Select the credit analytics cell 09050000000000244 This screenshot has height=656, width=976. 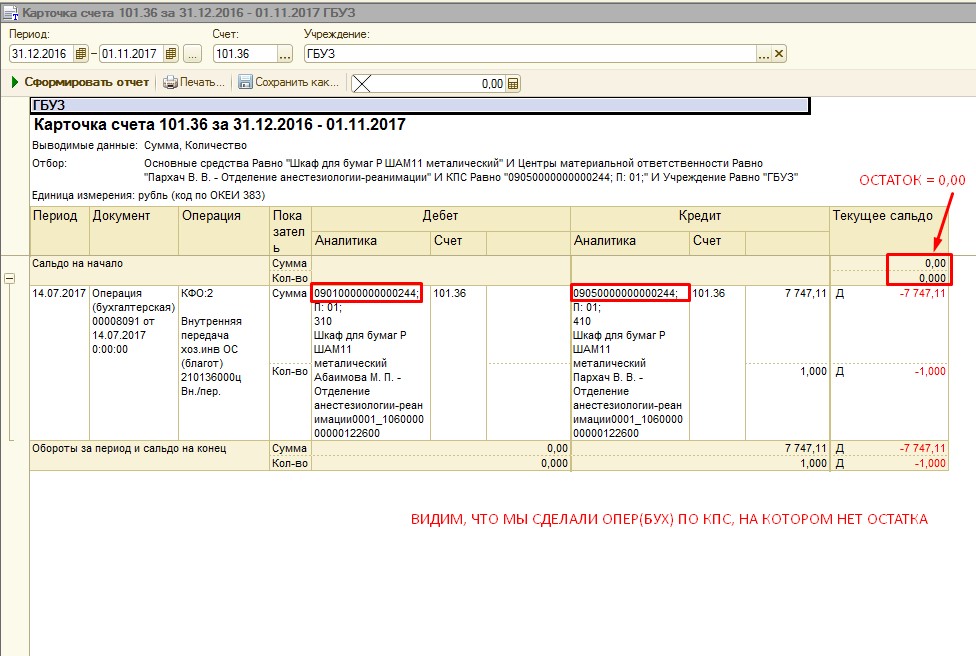coord(629,292)
